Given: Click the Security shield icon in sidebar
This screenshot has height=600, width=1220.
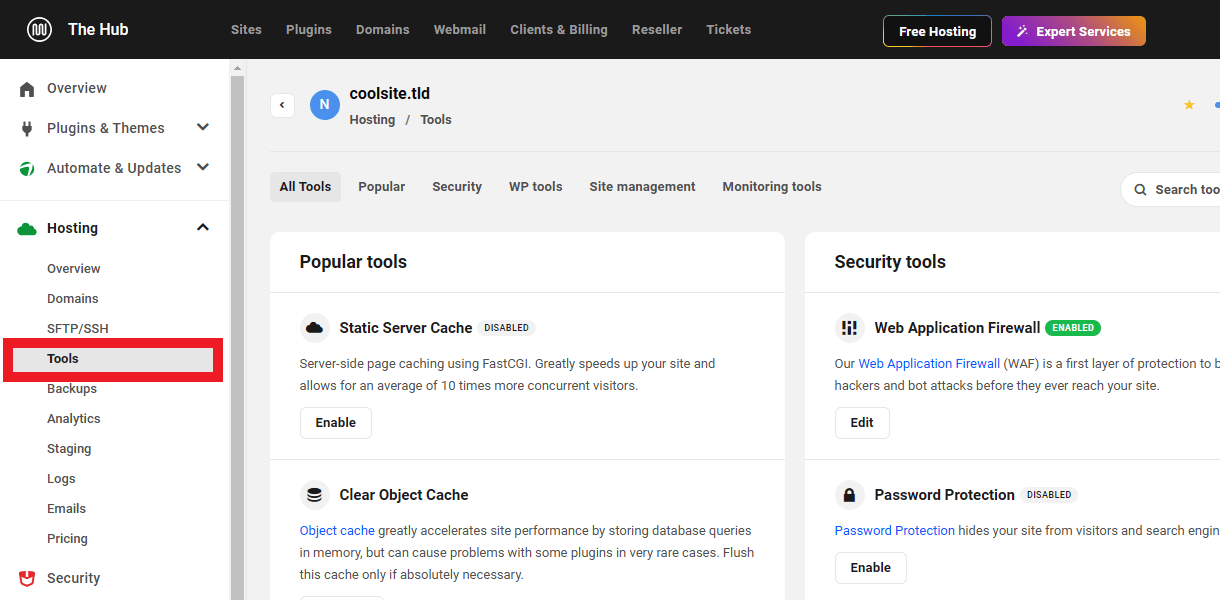Looking at the screenshot, I should coord(27,578).
